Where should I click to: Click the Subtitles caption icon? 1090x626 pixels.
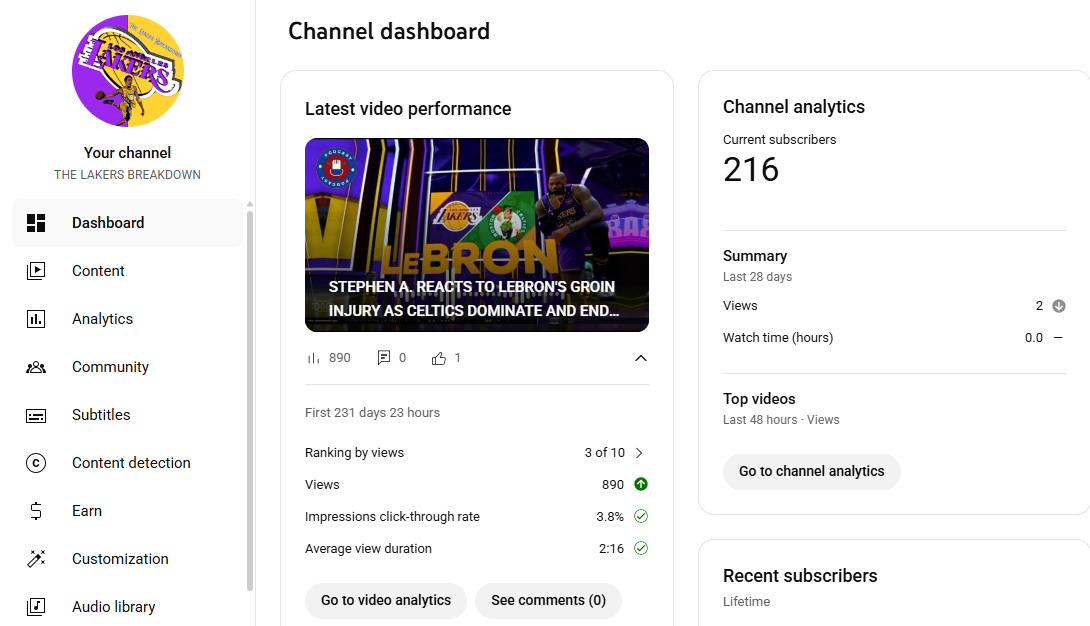pyautogui.click(x=35, y=415)
